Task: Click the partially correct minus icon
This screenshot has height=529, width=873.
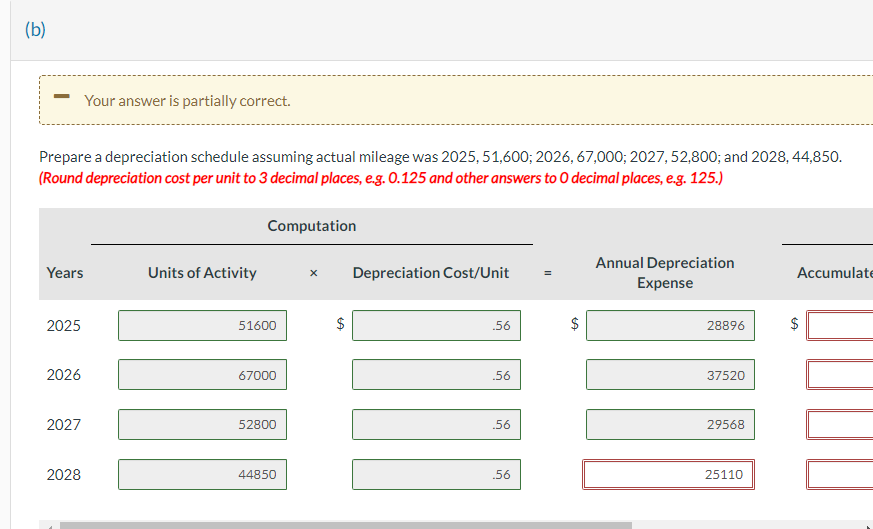Action: coord(61,96)
